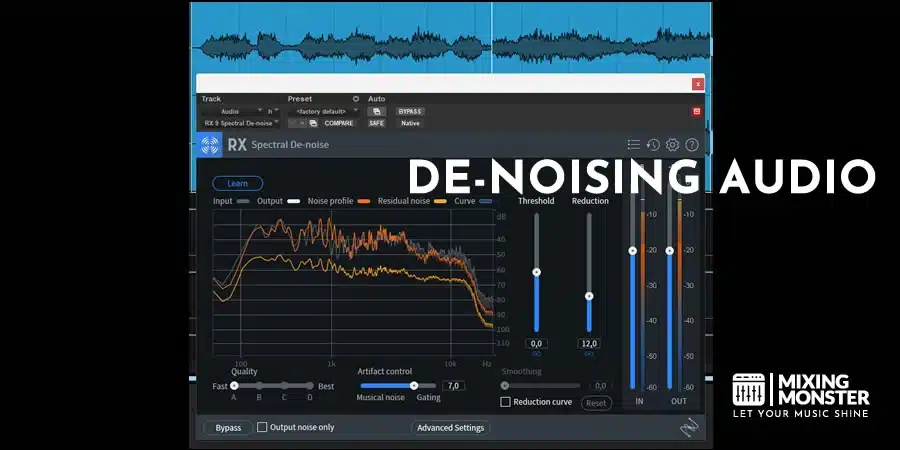The height and width of the screenshot is (450, 900).
Task: Select Quality option B
Action: [x=259, y=386]
